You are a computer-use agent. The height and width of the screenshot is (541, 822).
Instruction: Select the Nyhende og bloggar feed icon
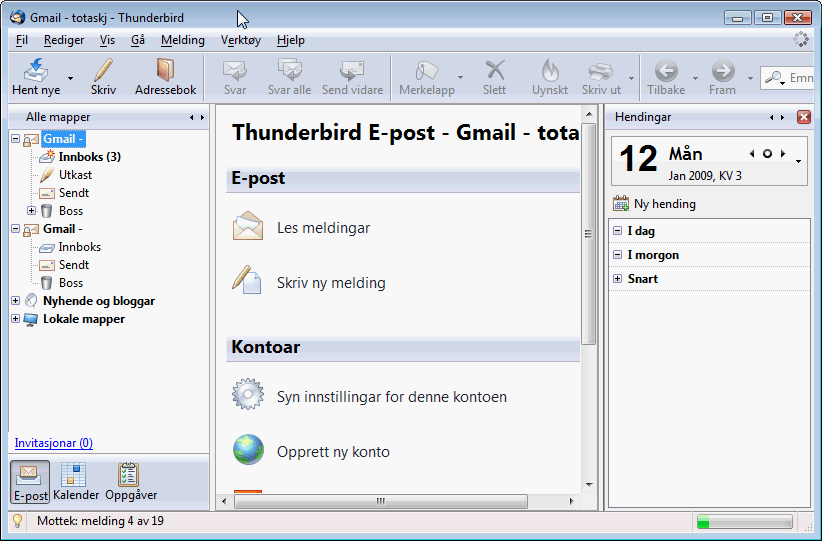coord(31,301)
